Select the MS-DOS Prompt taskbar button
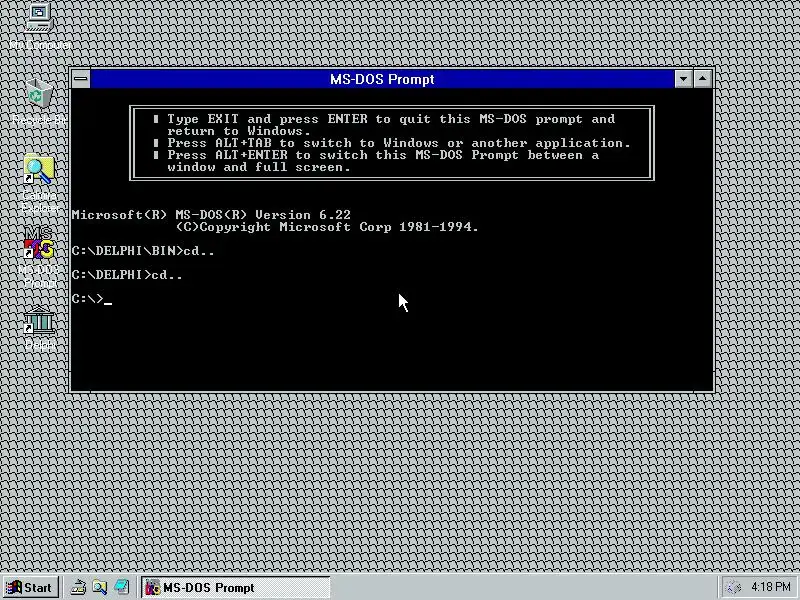 236,587
